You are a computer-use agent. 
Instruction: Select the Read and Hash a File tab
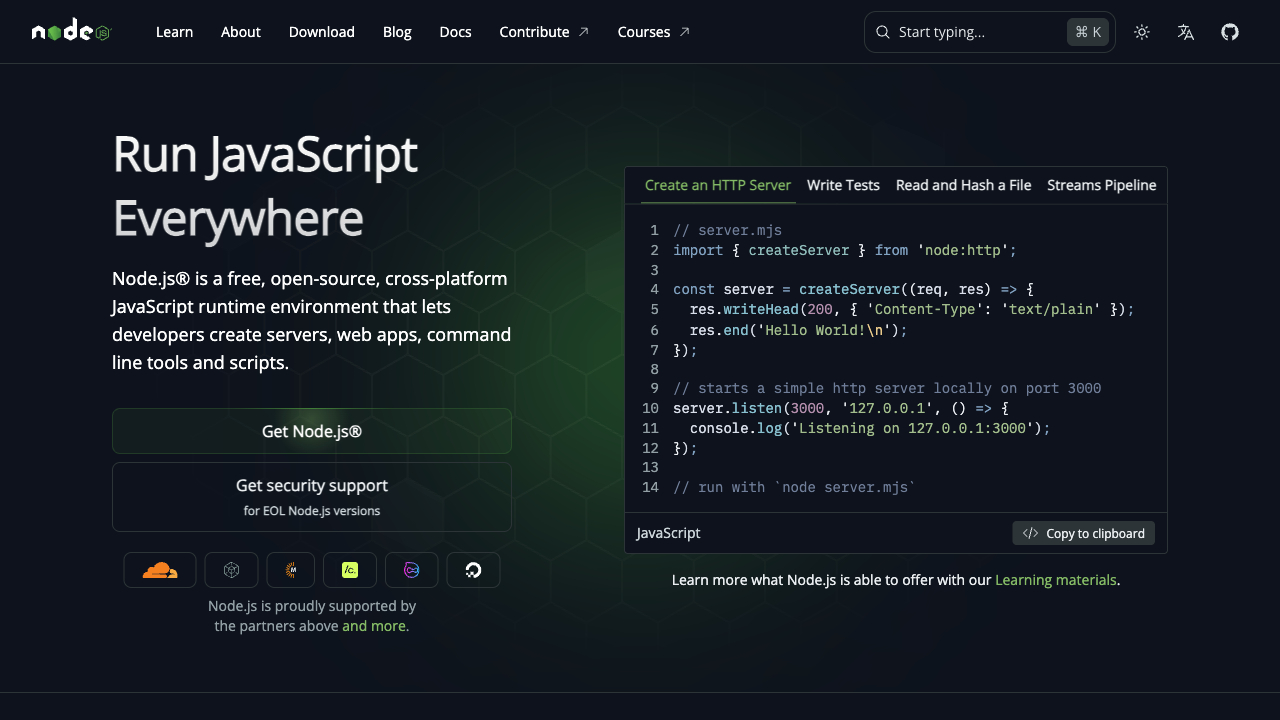[963, 185]
